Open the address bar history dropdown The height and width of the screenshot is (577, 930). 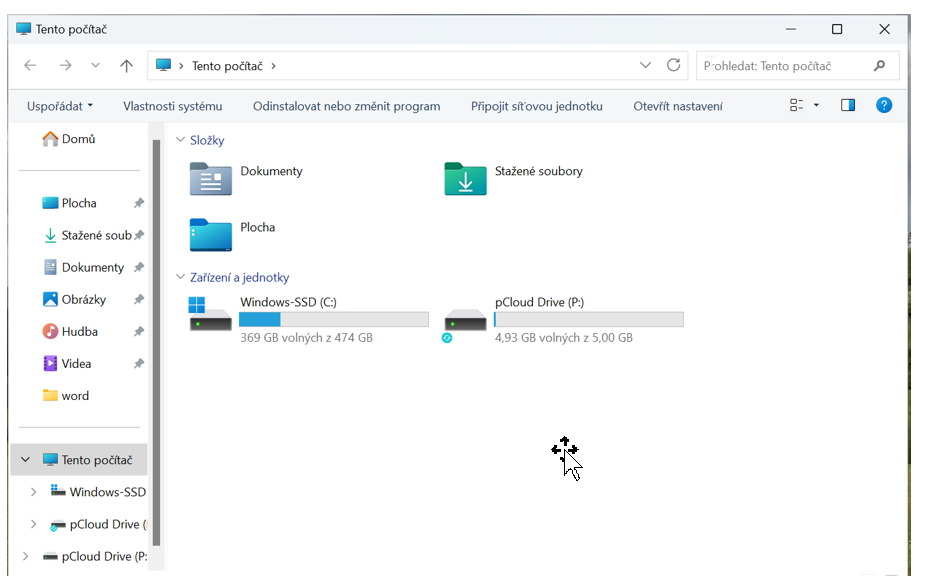(646, 66)
